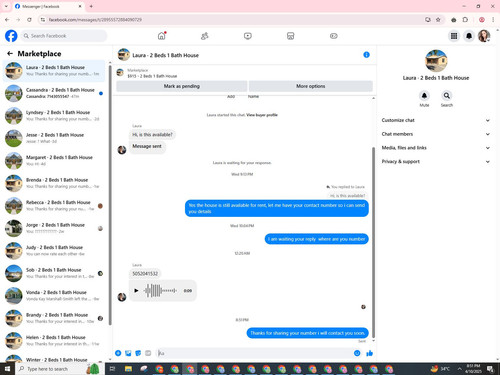
Task: Open Brenda conversation in list
Action: click(x=54, y=183)
